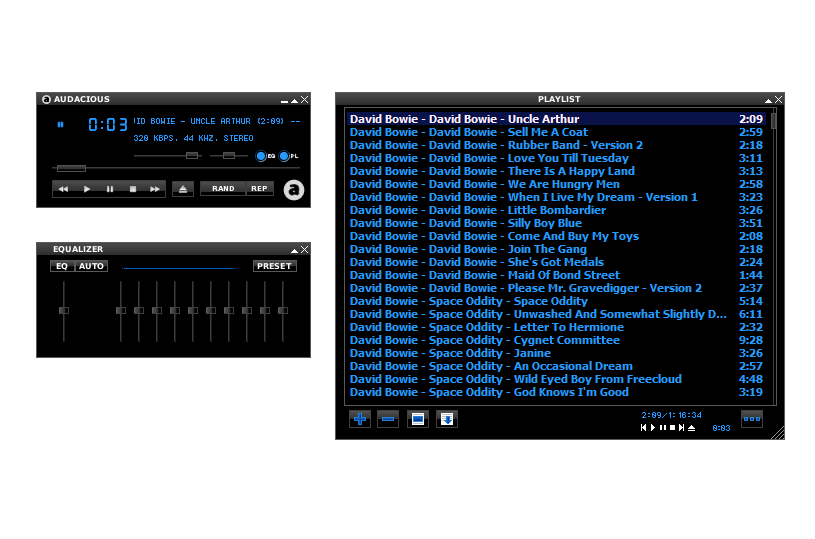
Task: Select 'Cygnet Committee' track
Action: 556,340
